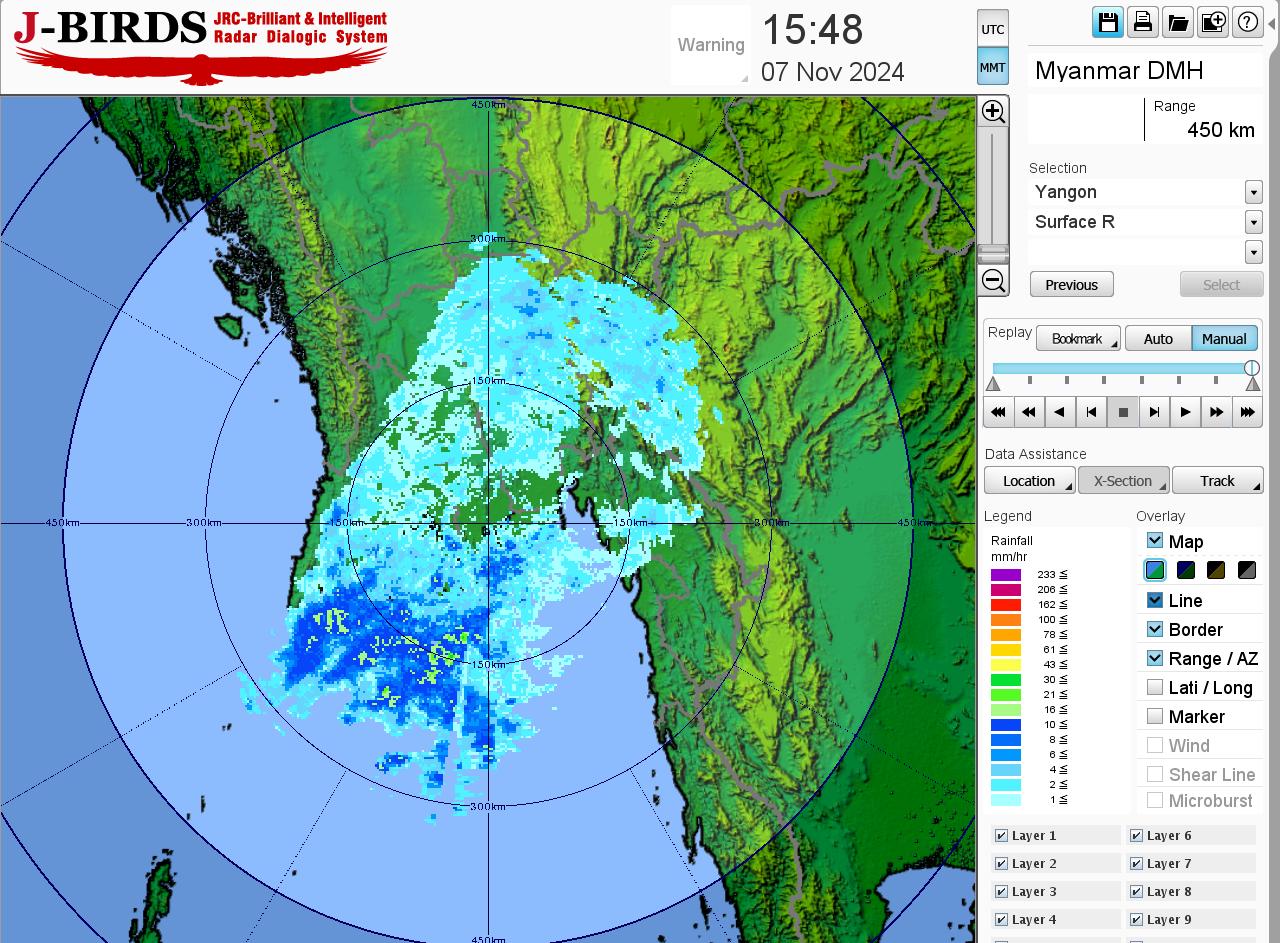
Task: Open the Location data assistance menu
Action: [x=1030, y=481]
